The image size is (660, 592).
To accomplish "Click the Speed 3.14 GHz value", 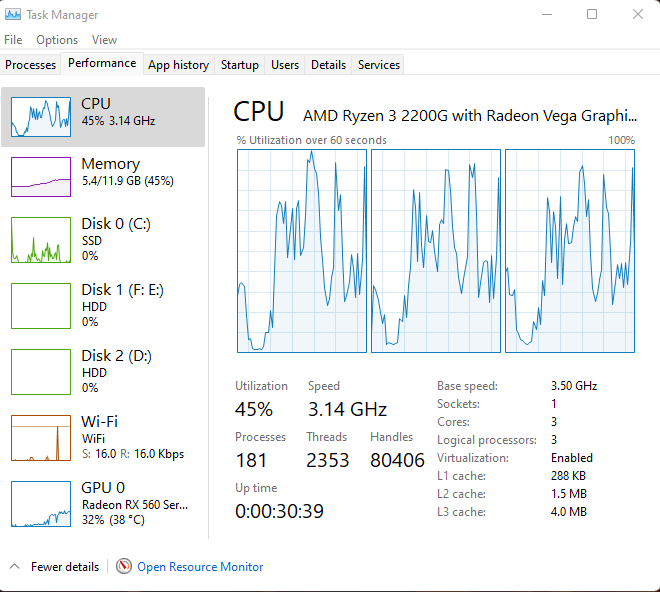I will (x=347, y=409).
